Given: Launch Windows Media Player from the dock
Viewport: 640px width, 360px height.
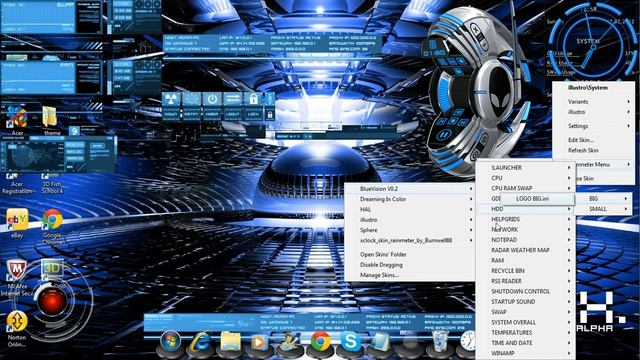Looking at the screenshot, I should point(259,342).
